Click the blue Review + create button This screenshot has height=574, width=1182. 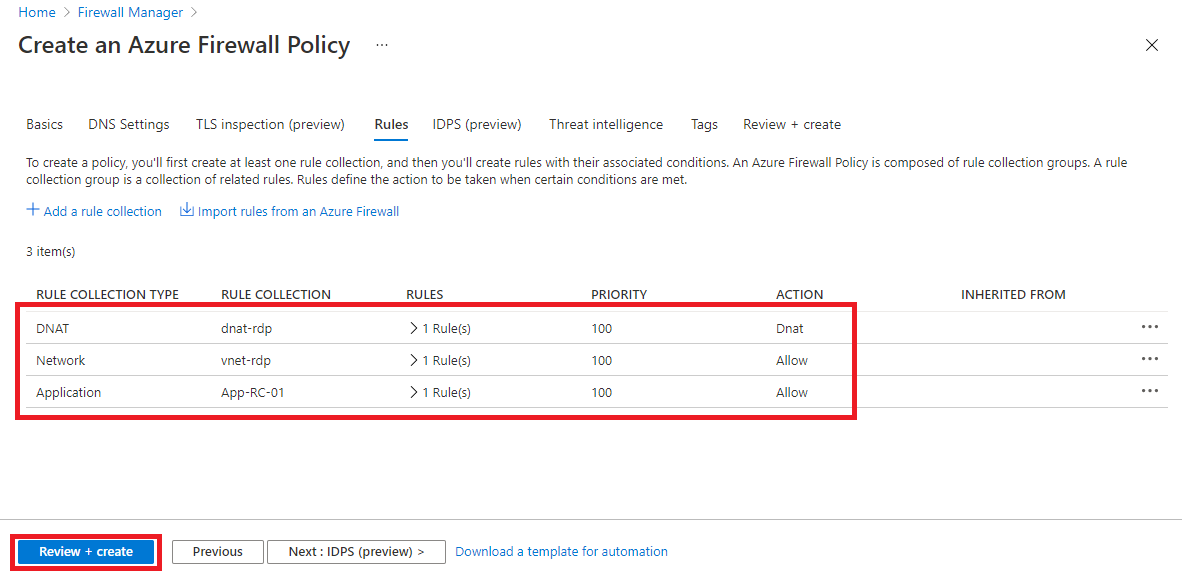point(86,551)
